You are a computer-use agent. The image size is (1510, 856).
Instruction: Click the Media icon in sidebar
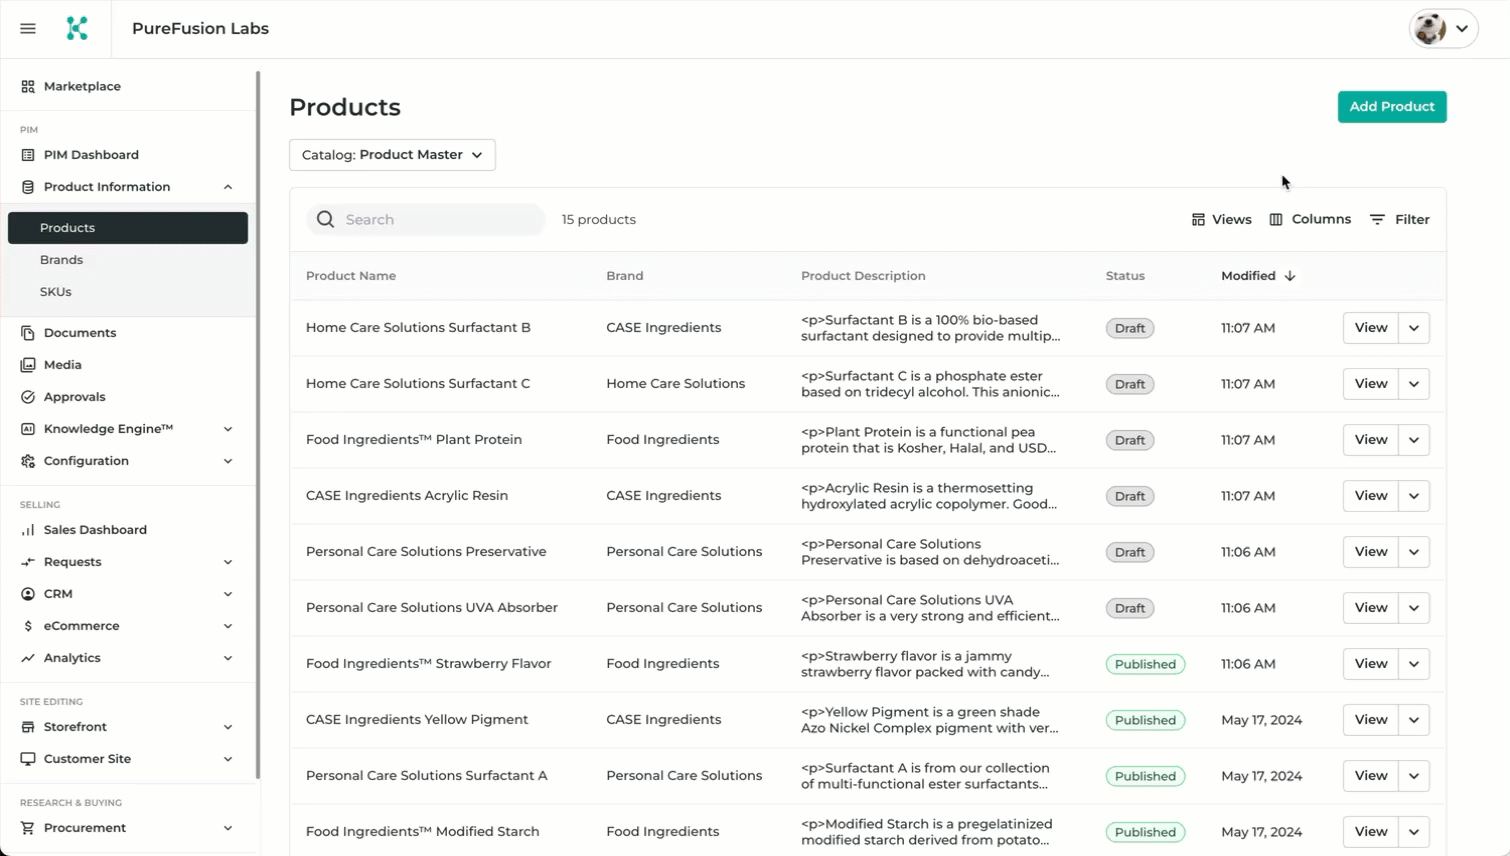[x=28, y=365]
